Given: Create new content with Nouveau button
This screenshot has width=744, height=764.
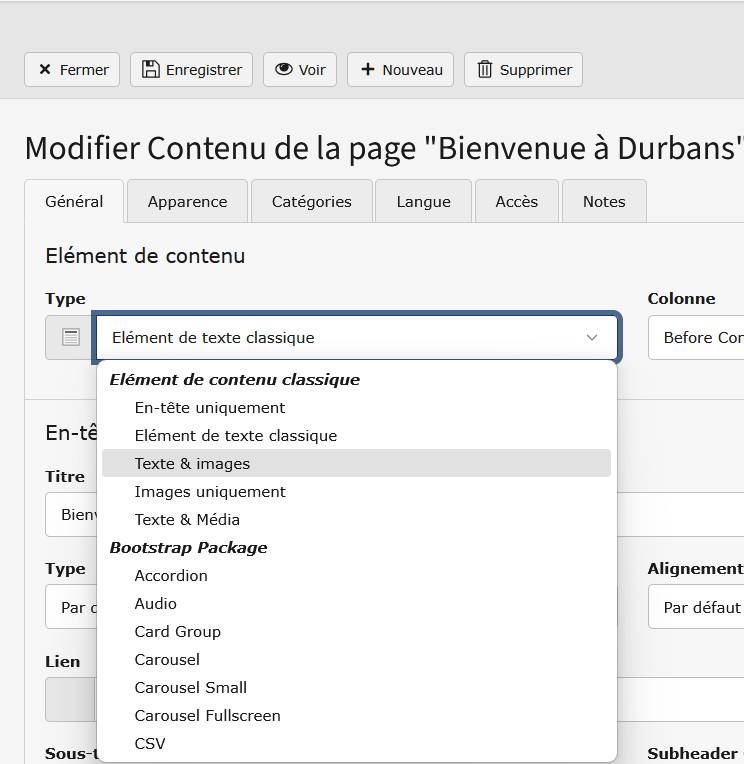Looking at the screenshot, I should (400, 70).
